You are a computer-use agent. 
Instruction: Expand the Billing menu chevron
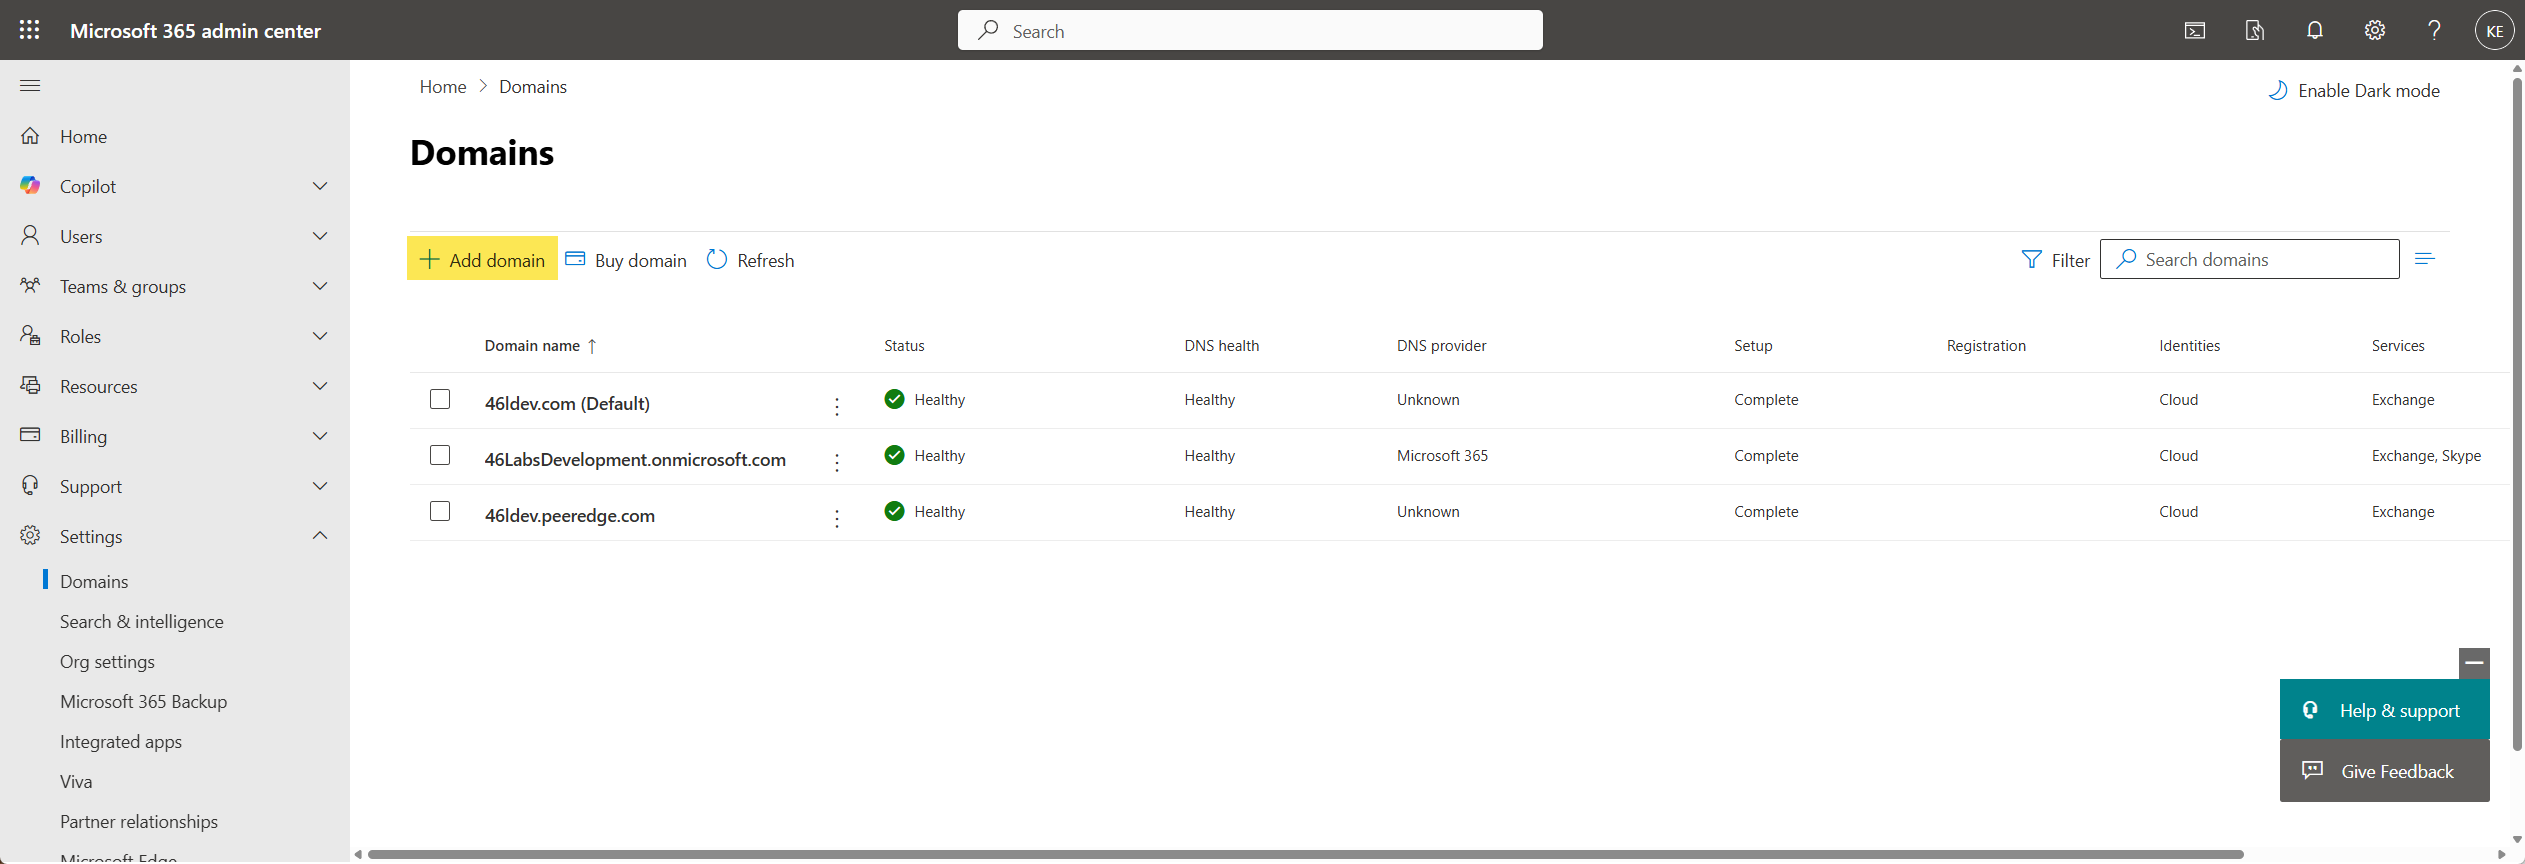[320, 436]
